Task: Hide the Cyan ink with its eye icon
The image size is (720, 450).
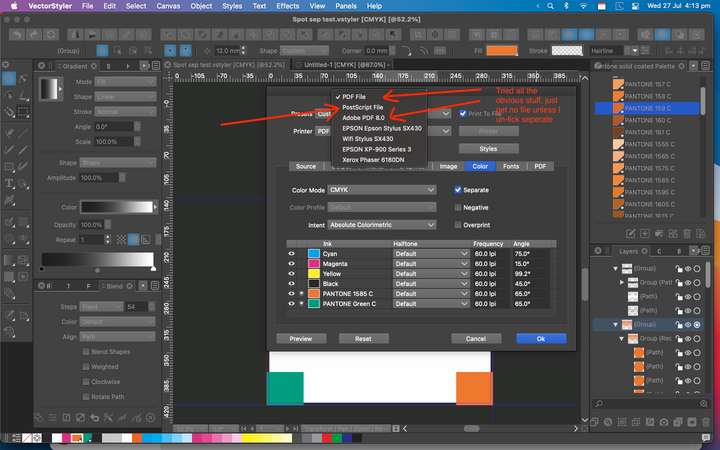Action: pyautogui.click(x=291, y=253)
